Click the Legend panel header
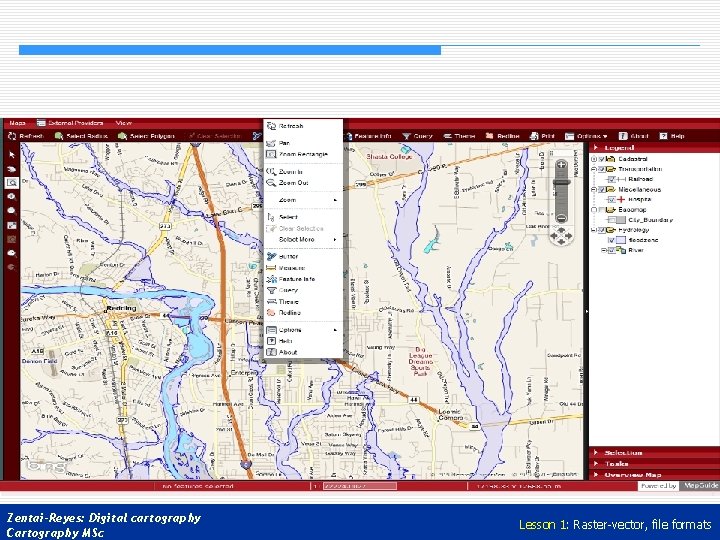Image resolution: width=720 pixels, height=540 pixels. click(x=654, y=147)
